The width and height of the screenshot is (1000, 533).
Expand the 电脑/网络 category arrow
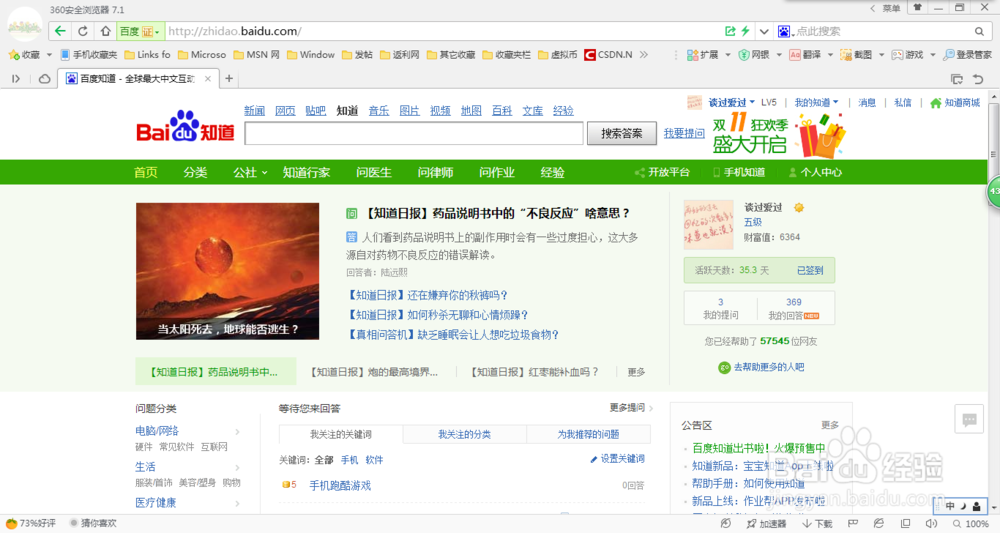click(x=237, y=432)
